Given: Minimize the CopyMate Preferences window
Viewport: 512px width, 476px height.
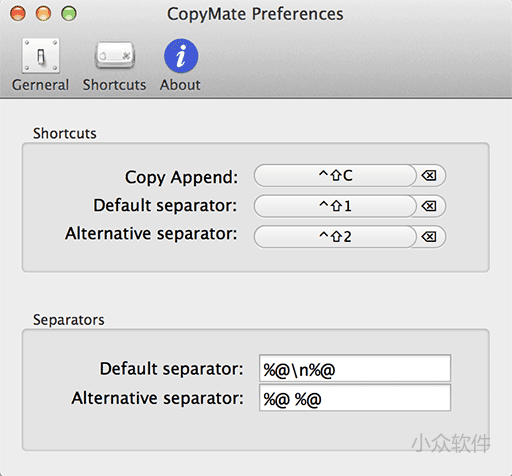Looking at the screenshot, I should point(43,14).
